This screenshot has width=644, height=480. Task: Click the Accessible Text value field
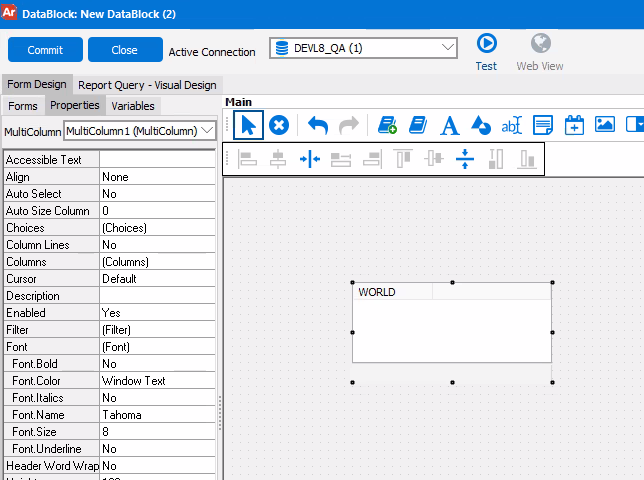click(157, 159)
